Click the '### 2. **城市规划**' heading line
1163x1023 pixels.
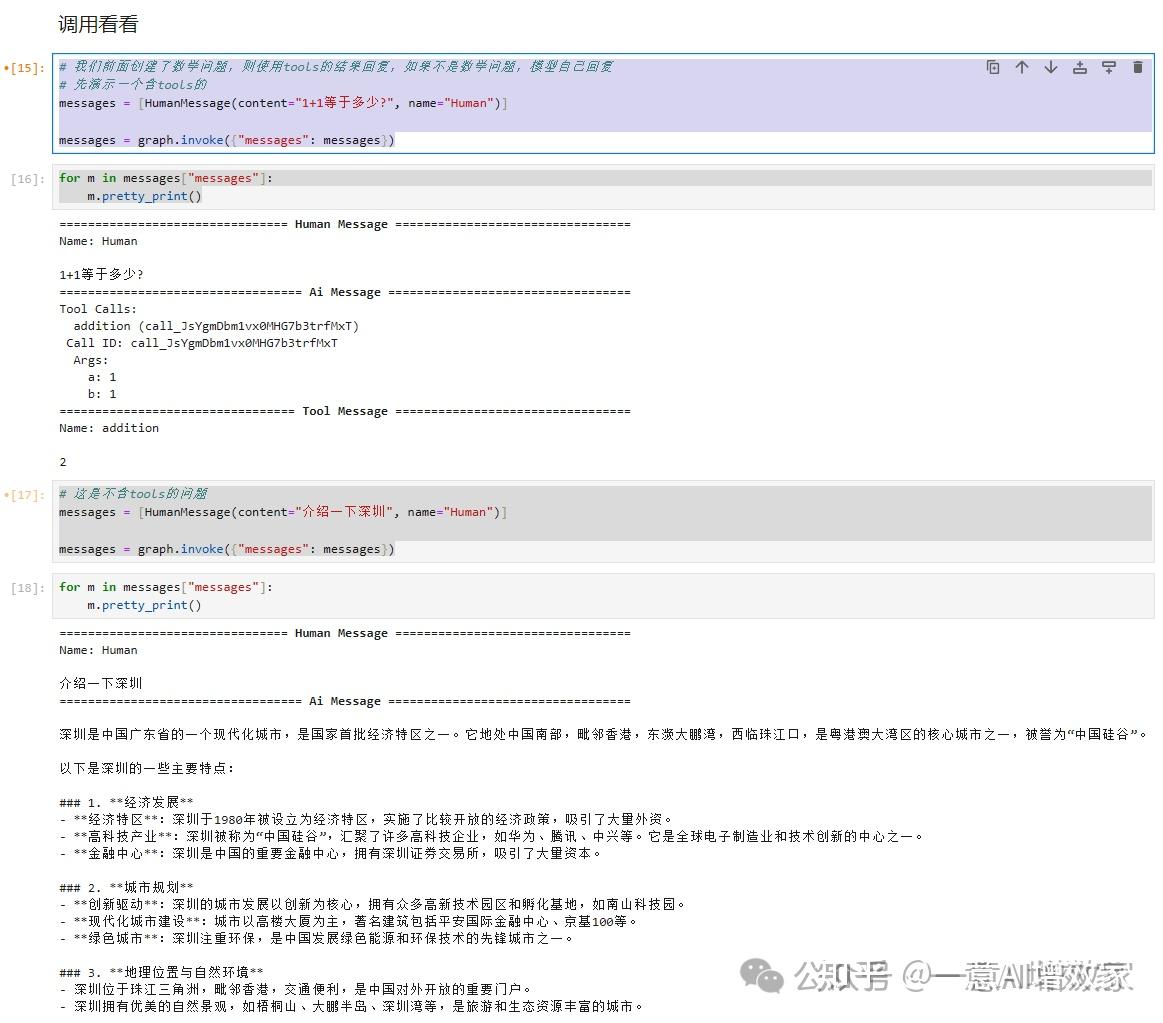pos(126,887)
